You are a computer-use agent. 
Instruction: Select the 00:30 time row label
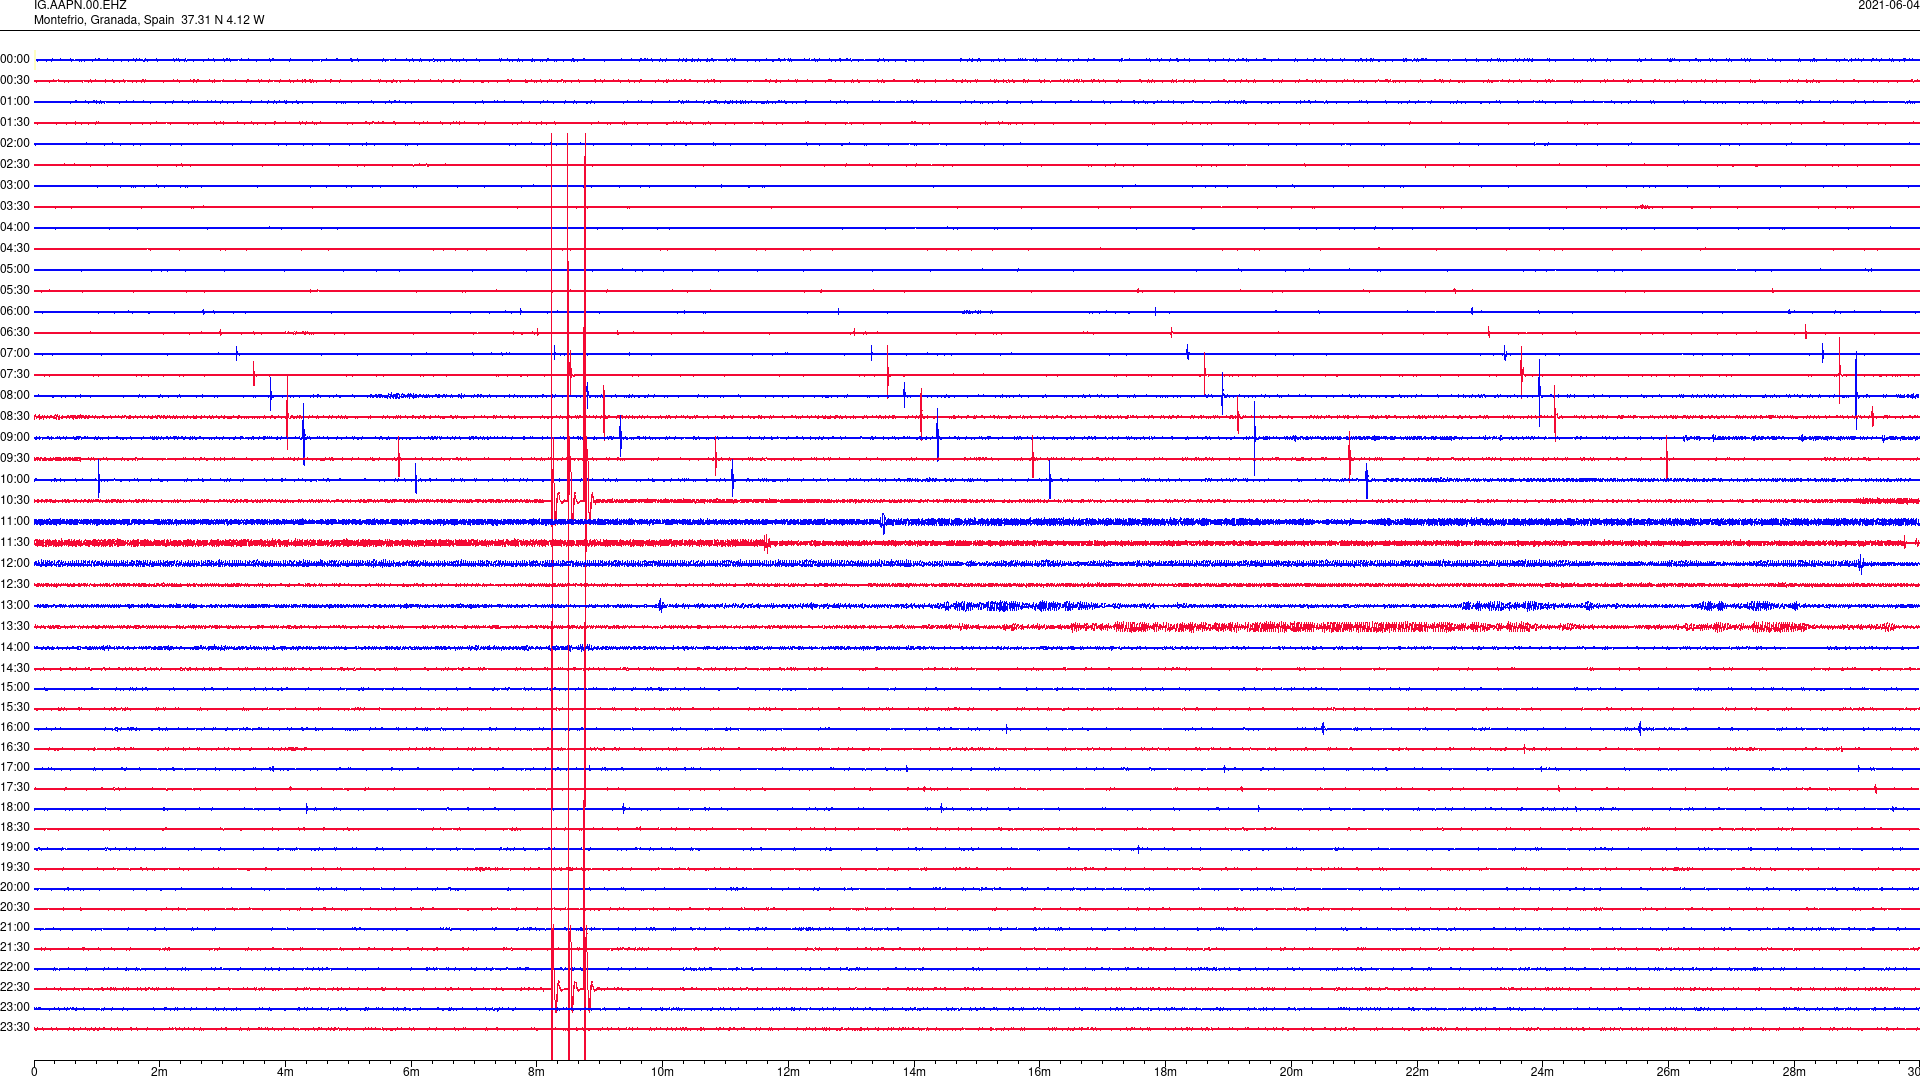(x=15, y=81)
